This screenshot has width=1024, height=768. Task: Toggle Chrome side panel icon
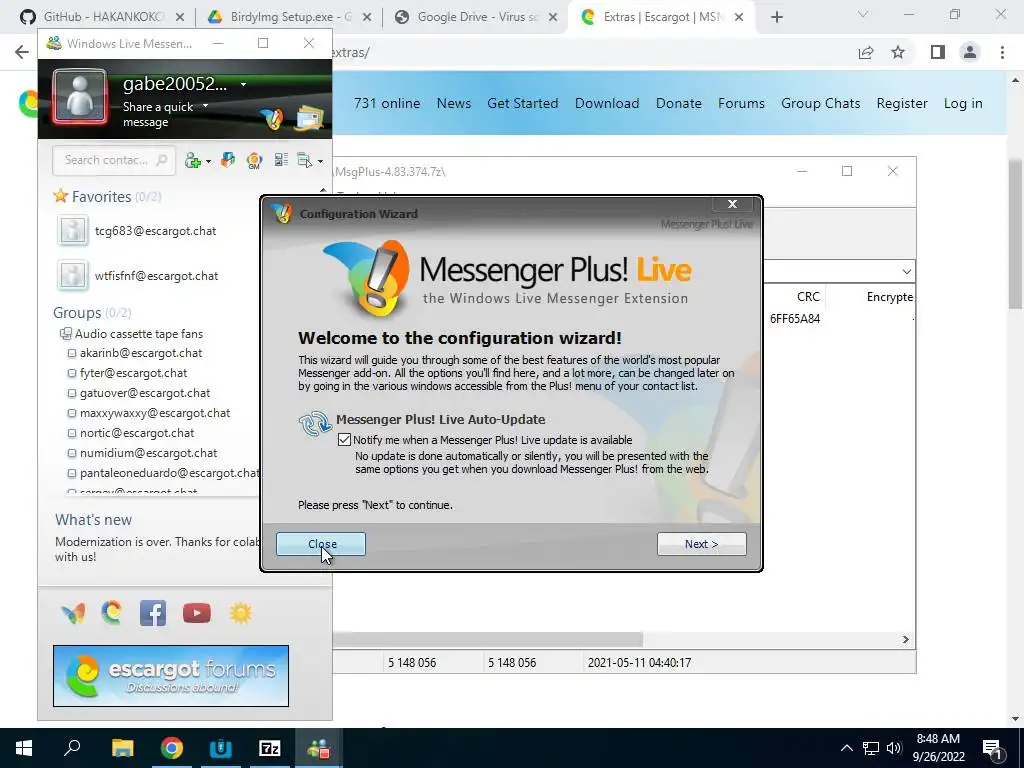pos(938,52)
